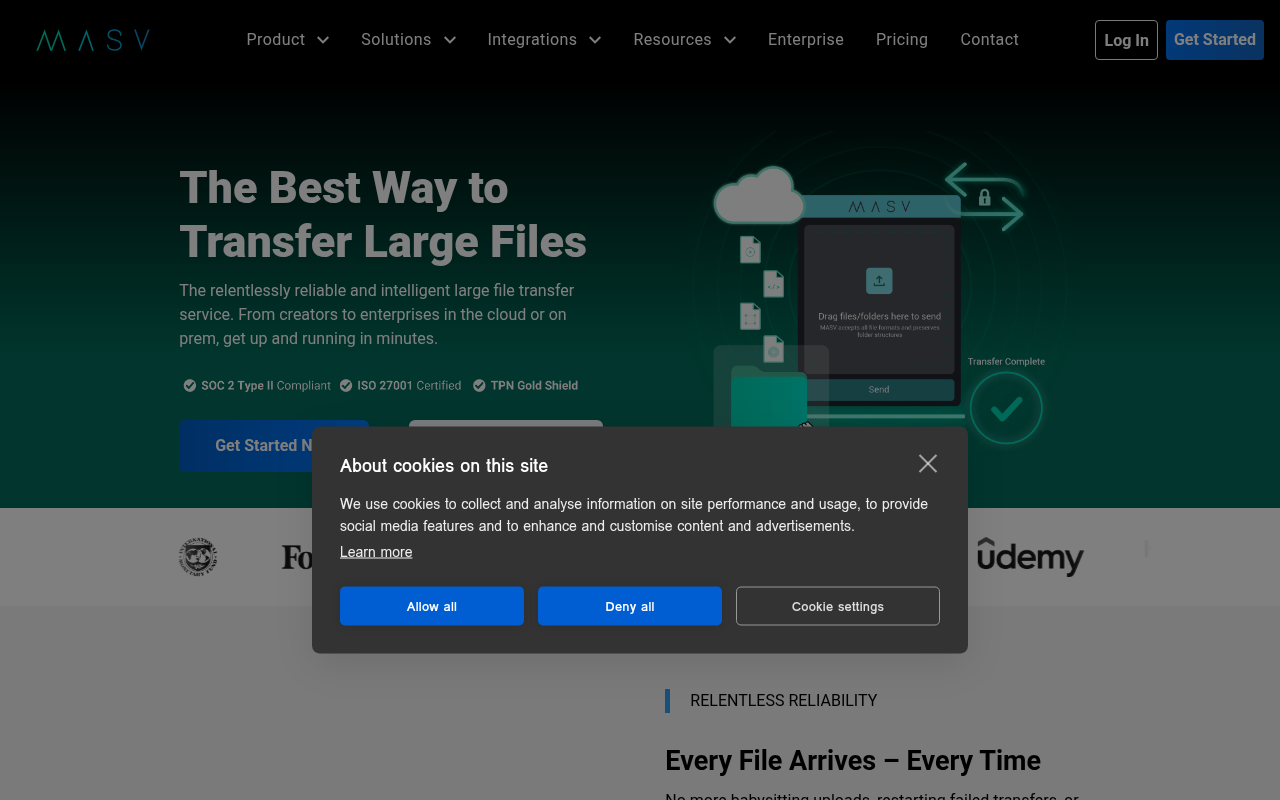Click the cloud icon in hero illustration
Image resolution: width=1280 pixels, height=800 pixels.
pos(760,195)
